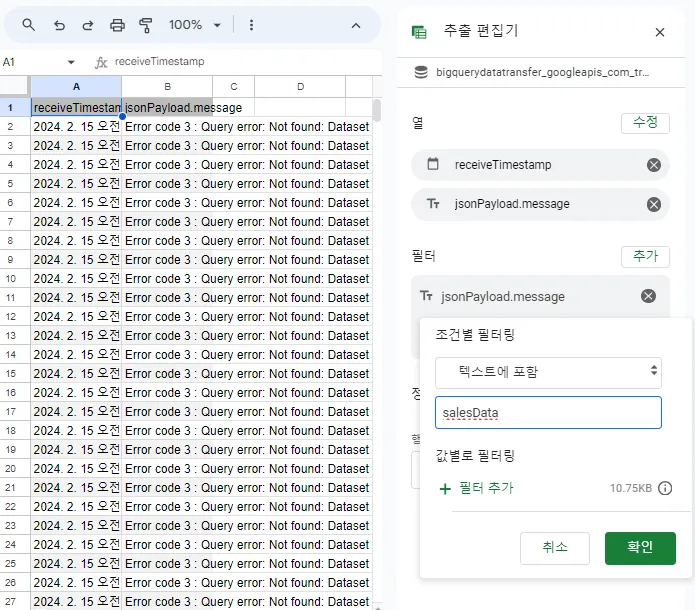Image resolution: width=695 pixels, height=610 pixels.
Task: Print the spreadsheet
Action: 117,25
